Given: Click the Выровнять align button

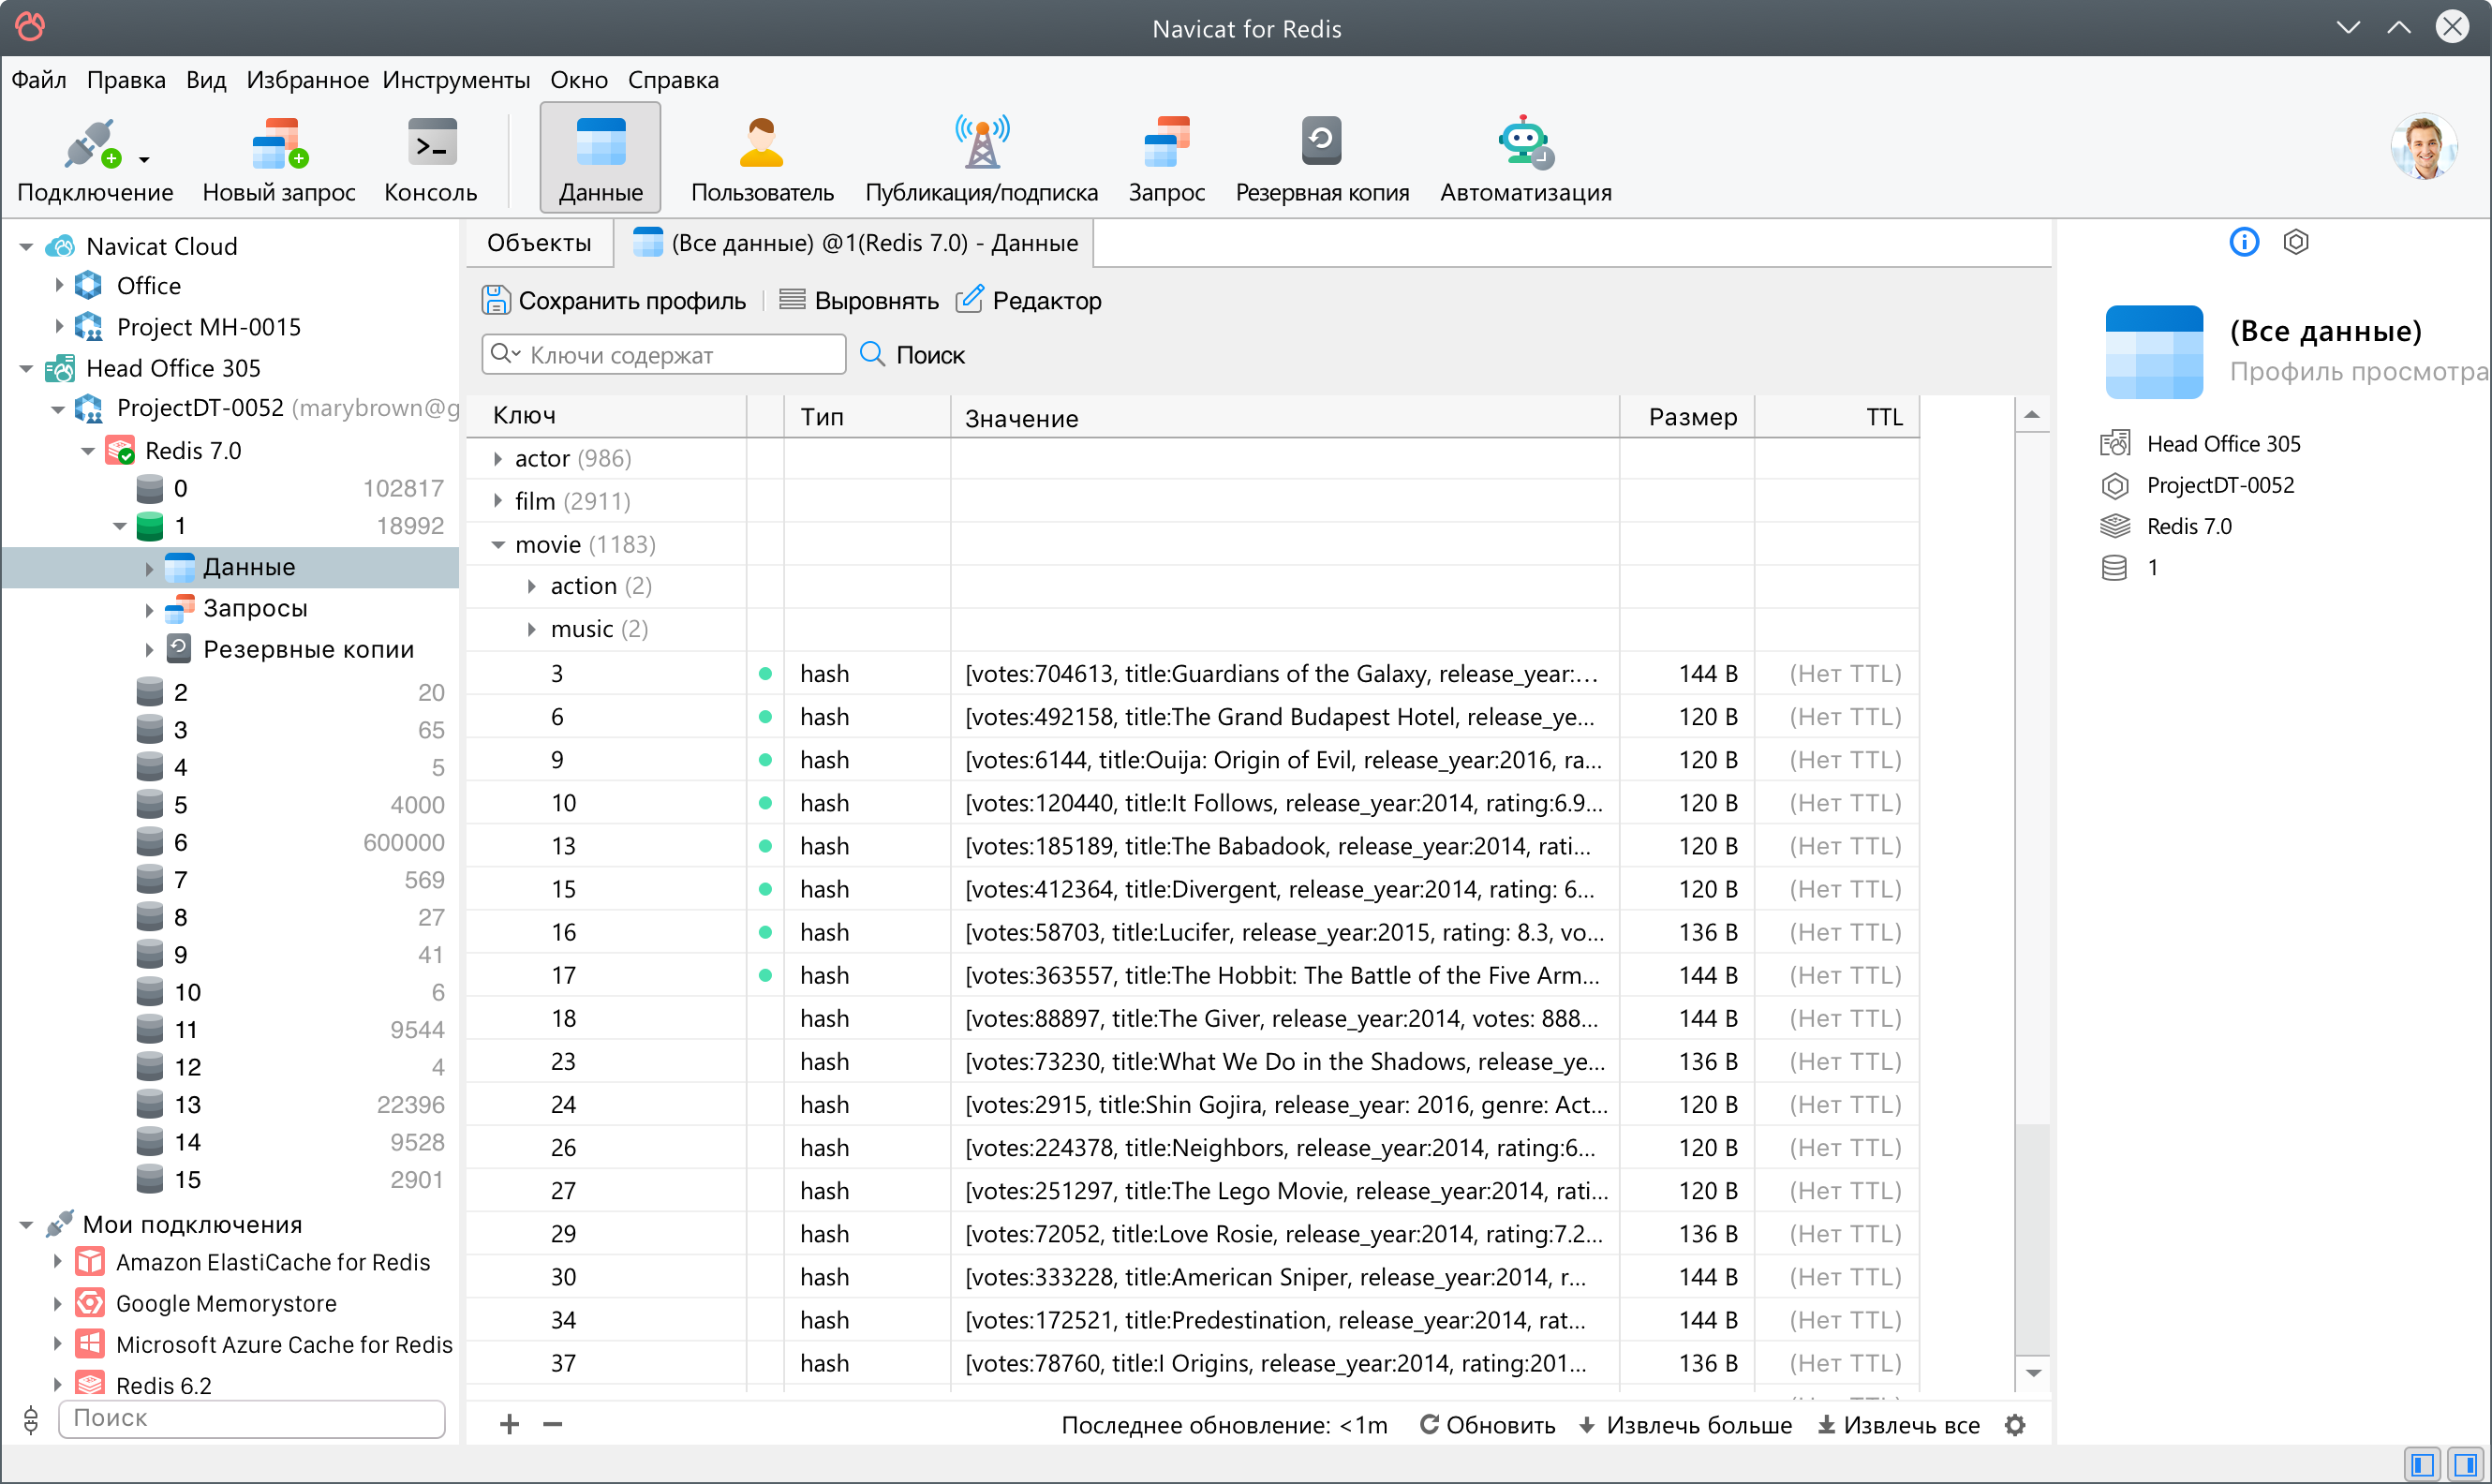Looking at the screenshot, I should [859, 300].
